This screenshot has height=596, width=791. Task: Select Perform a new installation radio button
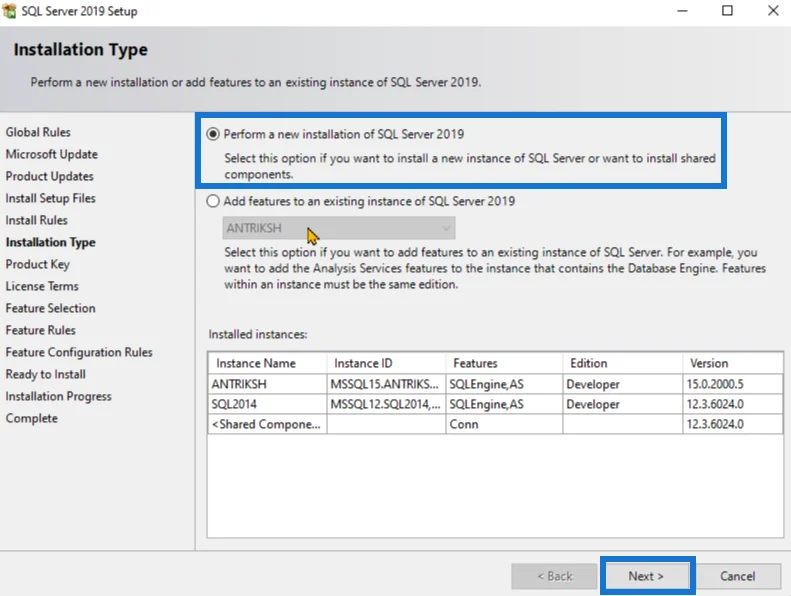point(213,134)
